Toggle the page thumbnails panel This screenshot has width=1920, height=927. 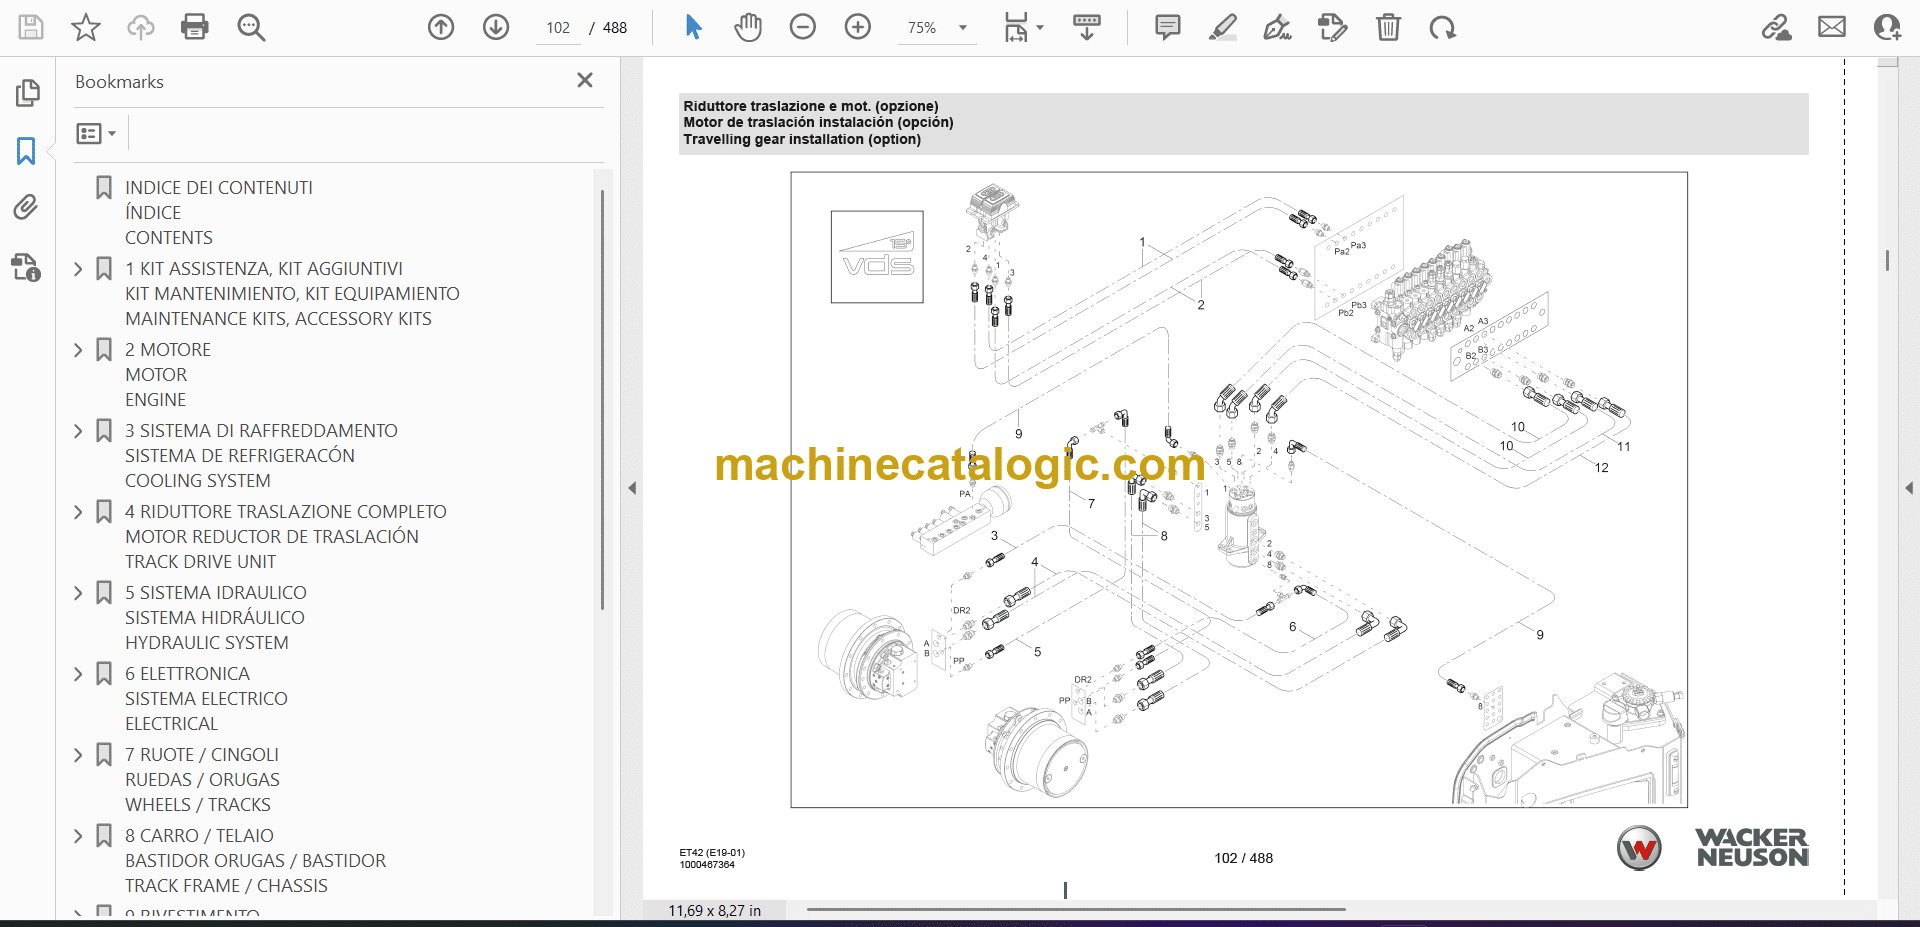(27, 93)
